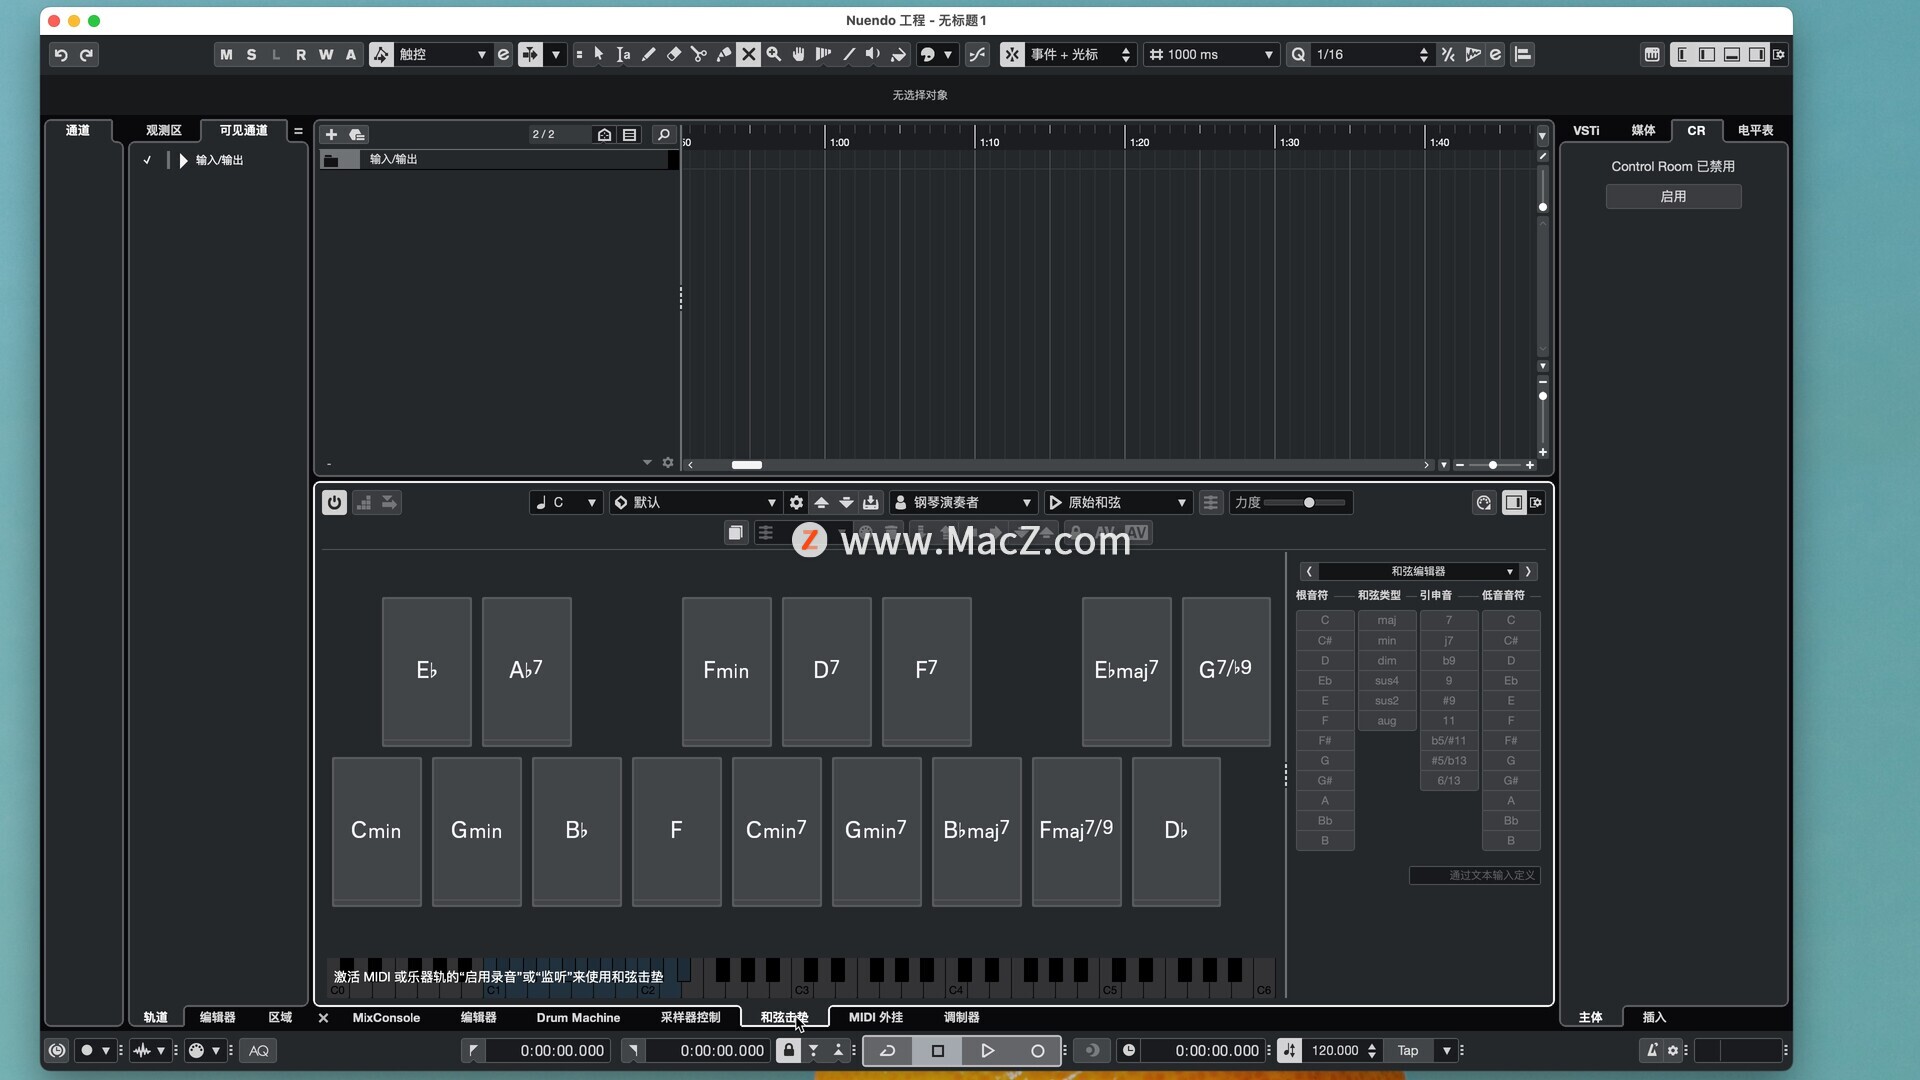Click the track list settings gear
Viewport: 1920px width, 1080px height.
point(668,462)
